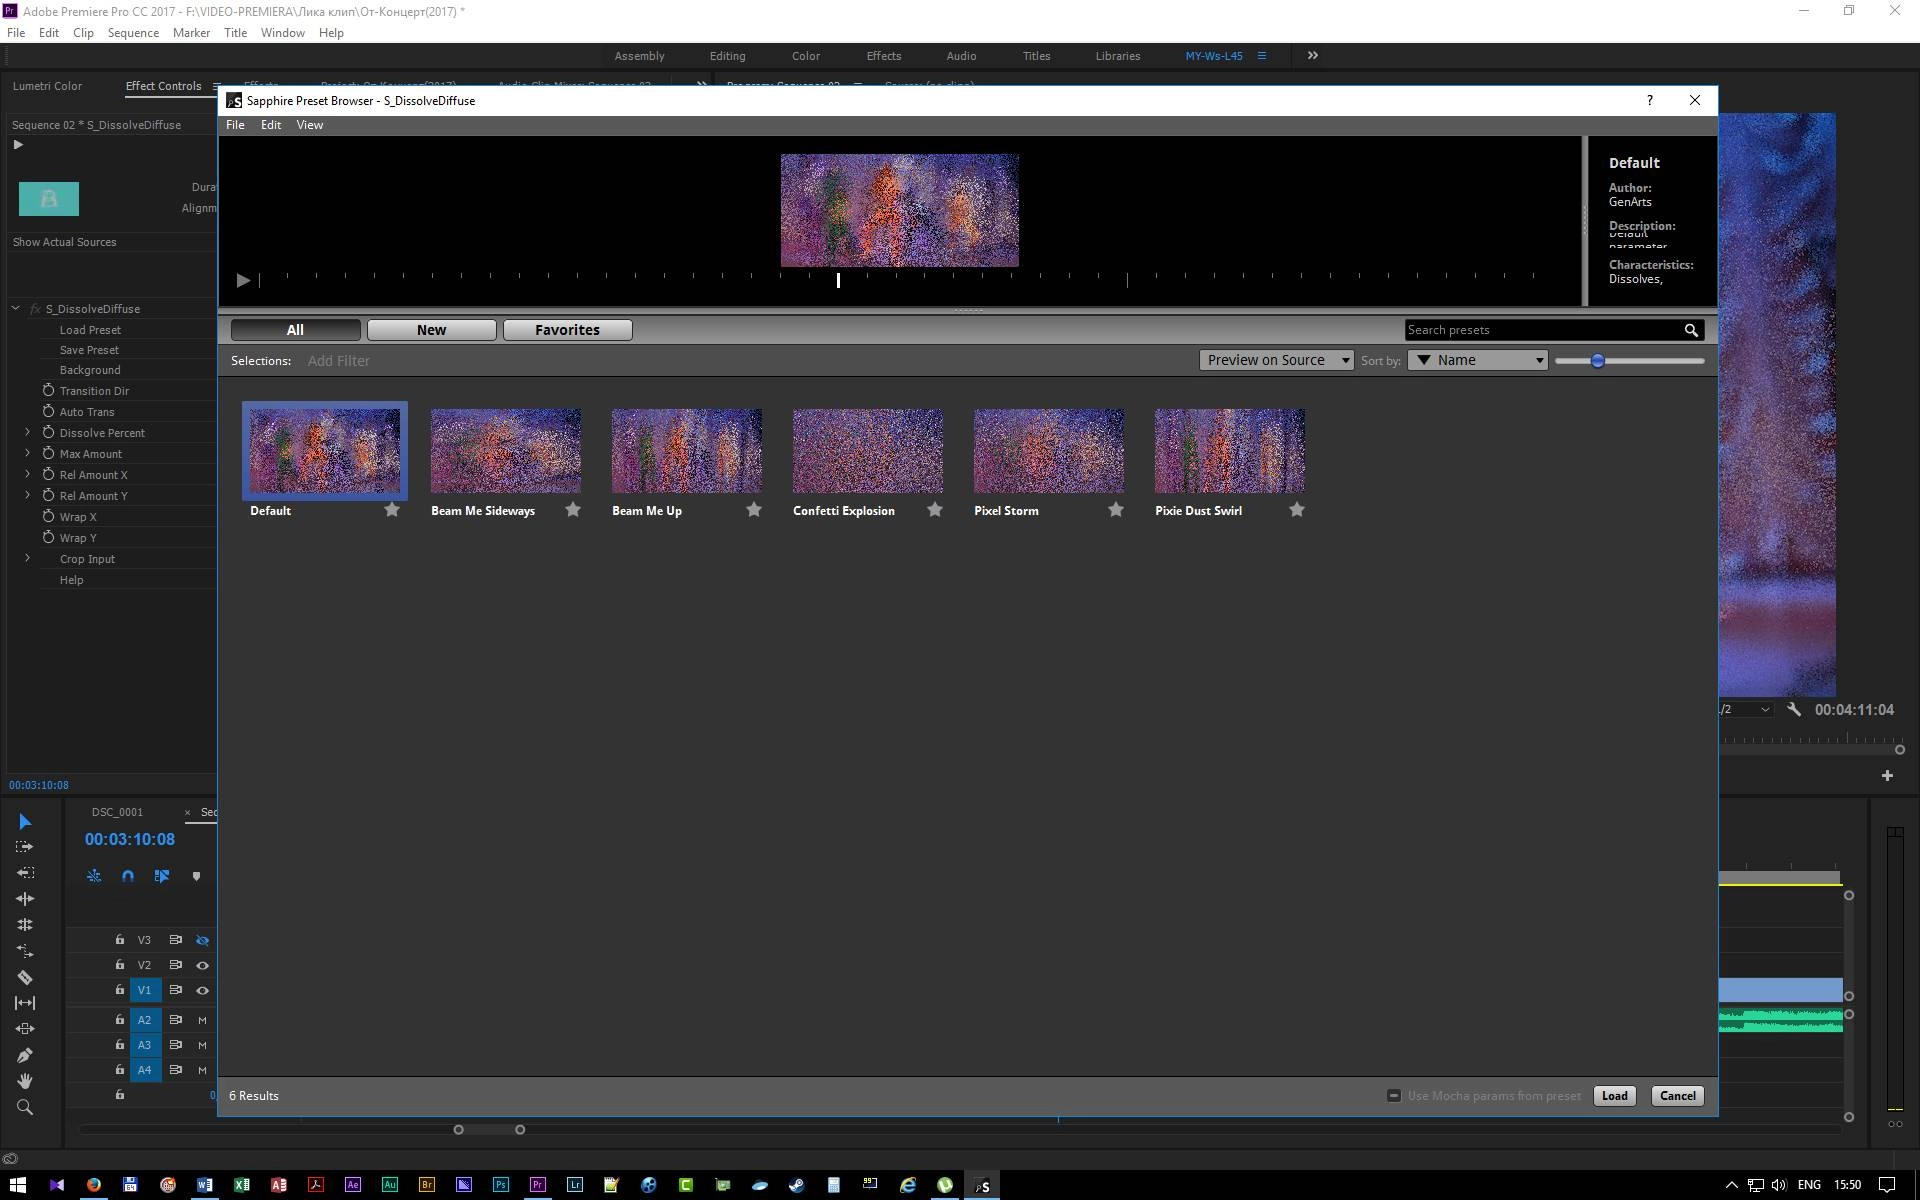Toggle V1 track output eye
This screenshot has height=1200, width=1920.
[x=202, y=990]
